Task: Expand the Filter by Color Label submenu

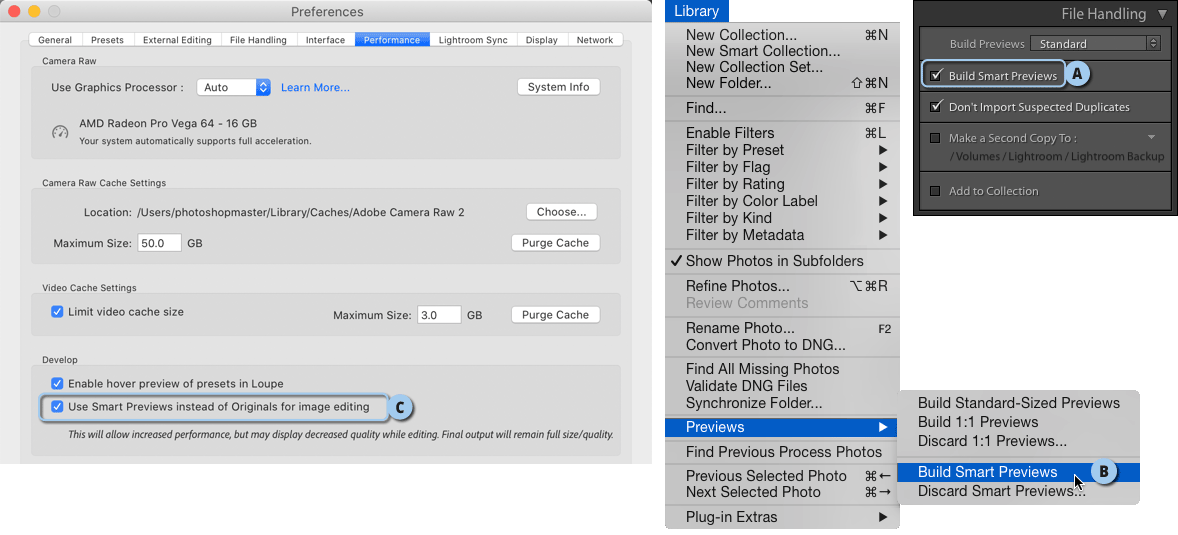Action: click(x=782, y=201)
